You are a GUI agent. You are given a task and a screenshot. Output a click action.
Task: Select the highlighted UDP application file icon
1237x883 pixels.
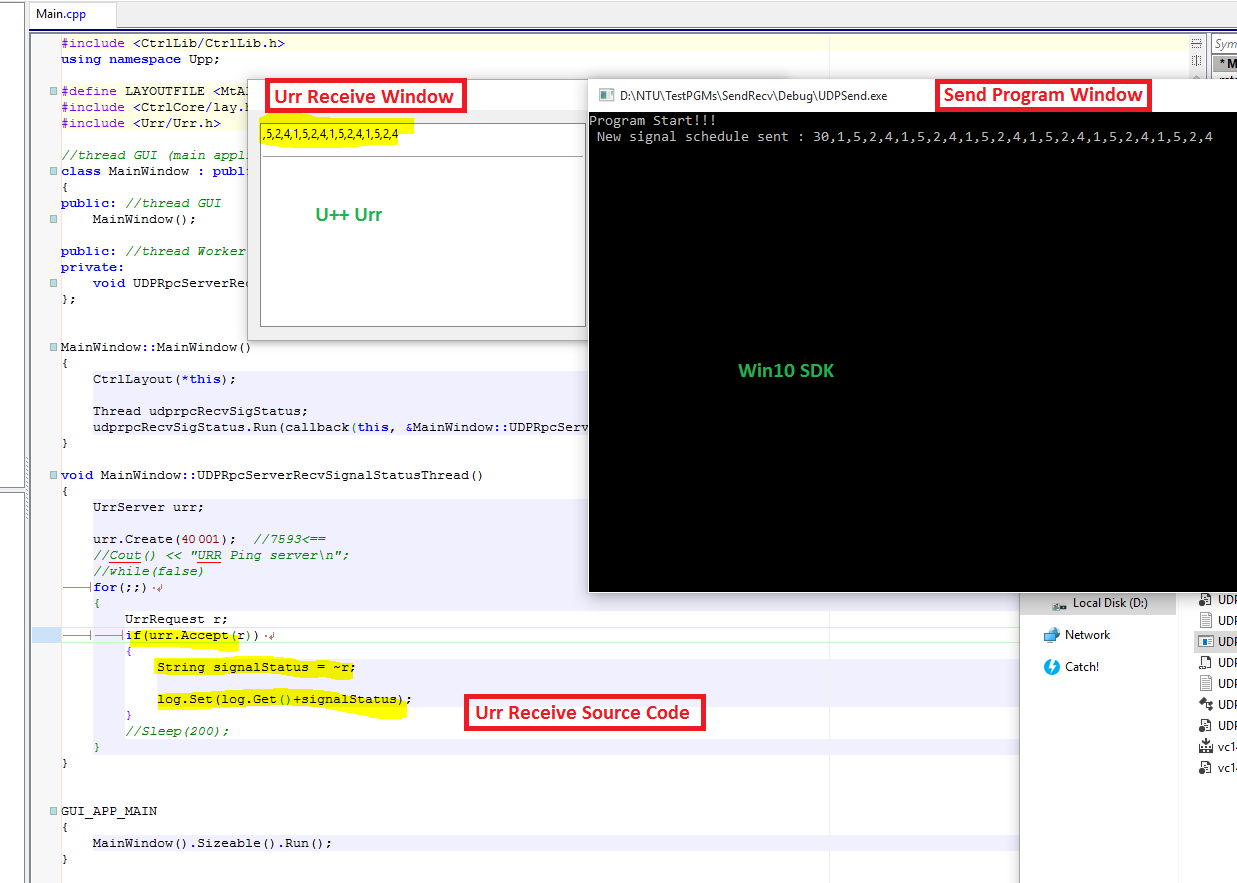pos(1205,641)
